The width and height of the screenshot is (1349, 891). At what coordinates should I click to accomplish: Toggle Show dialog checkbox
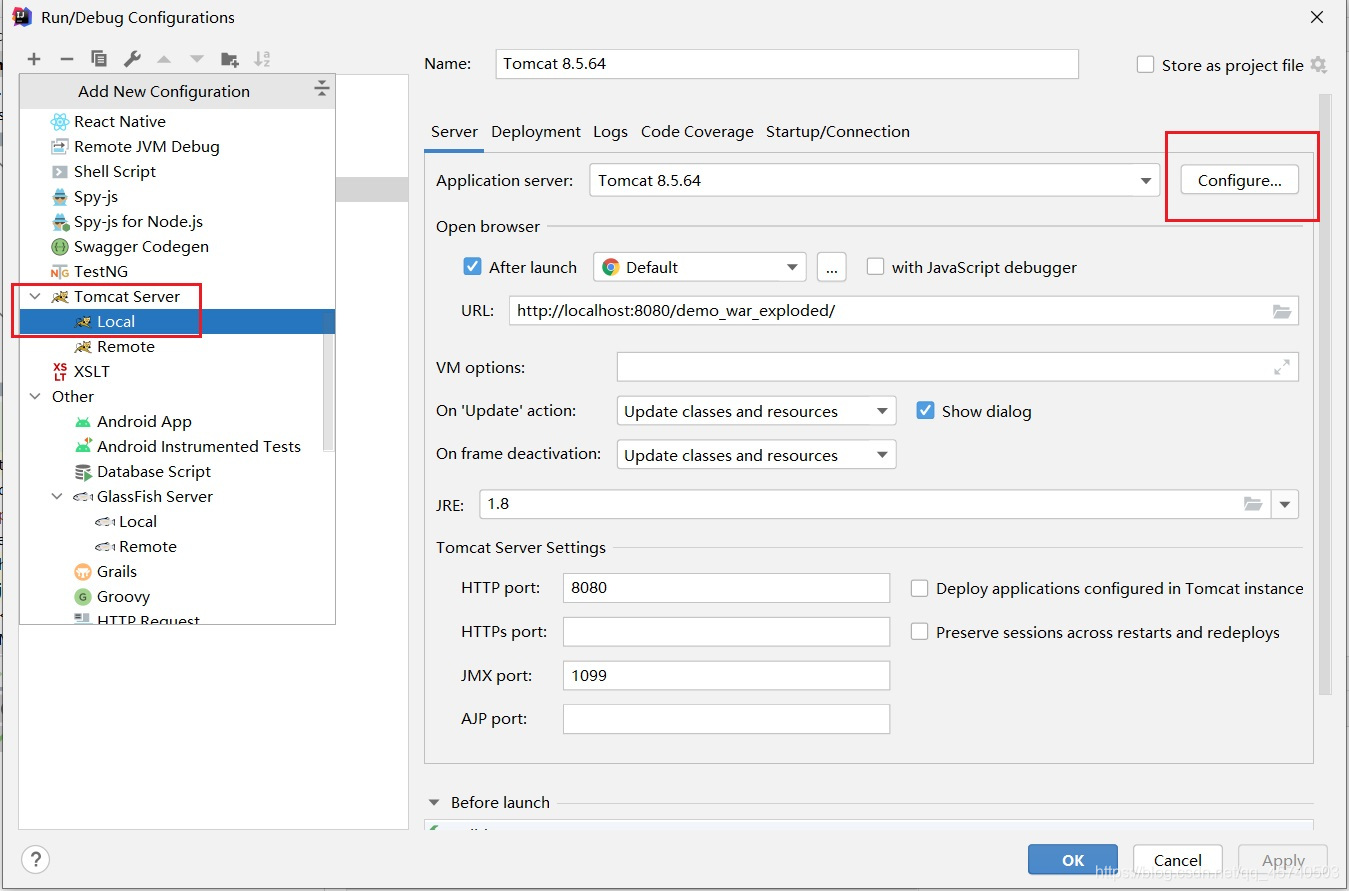926,411
